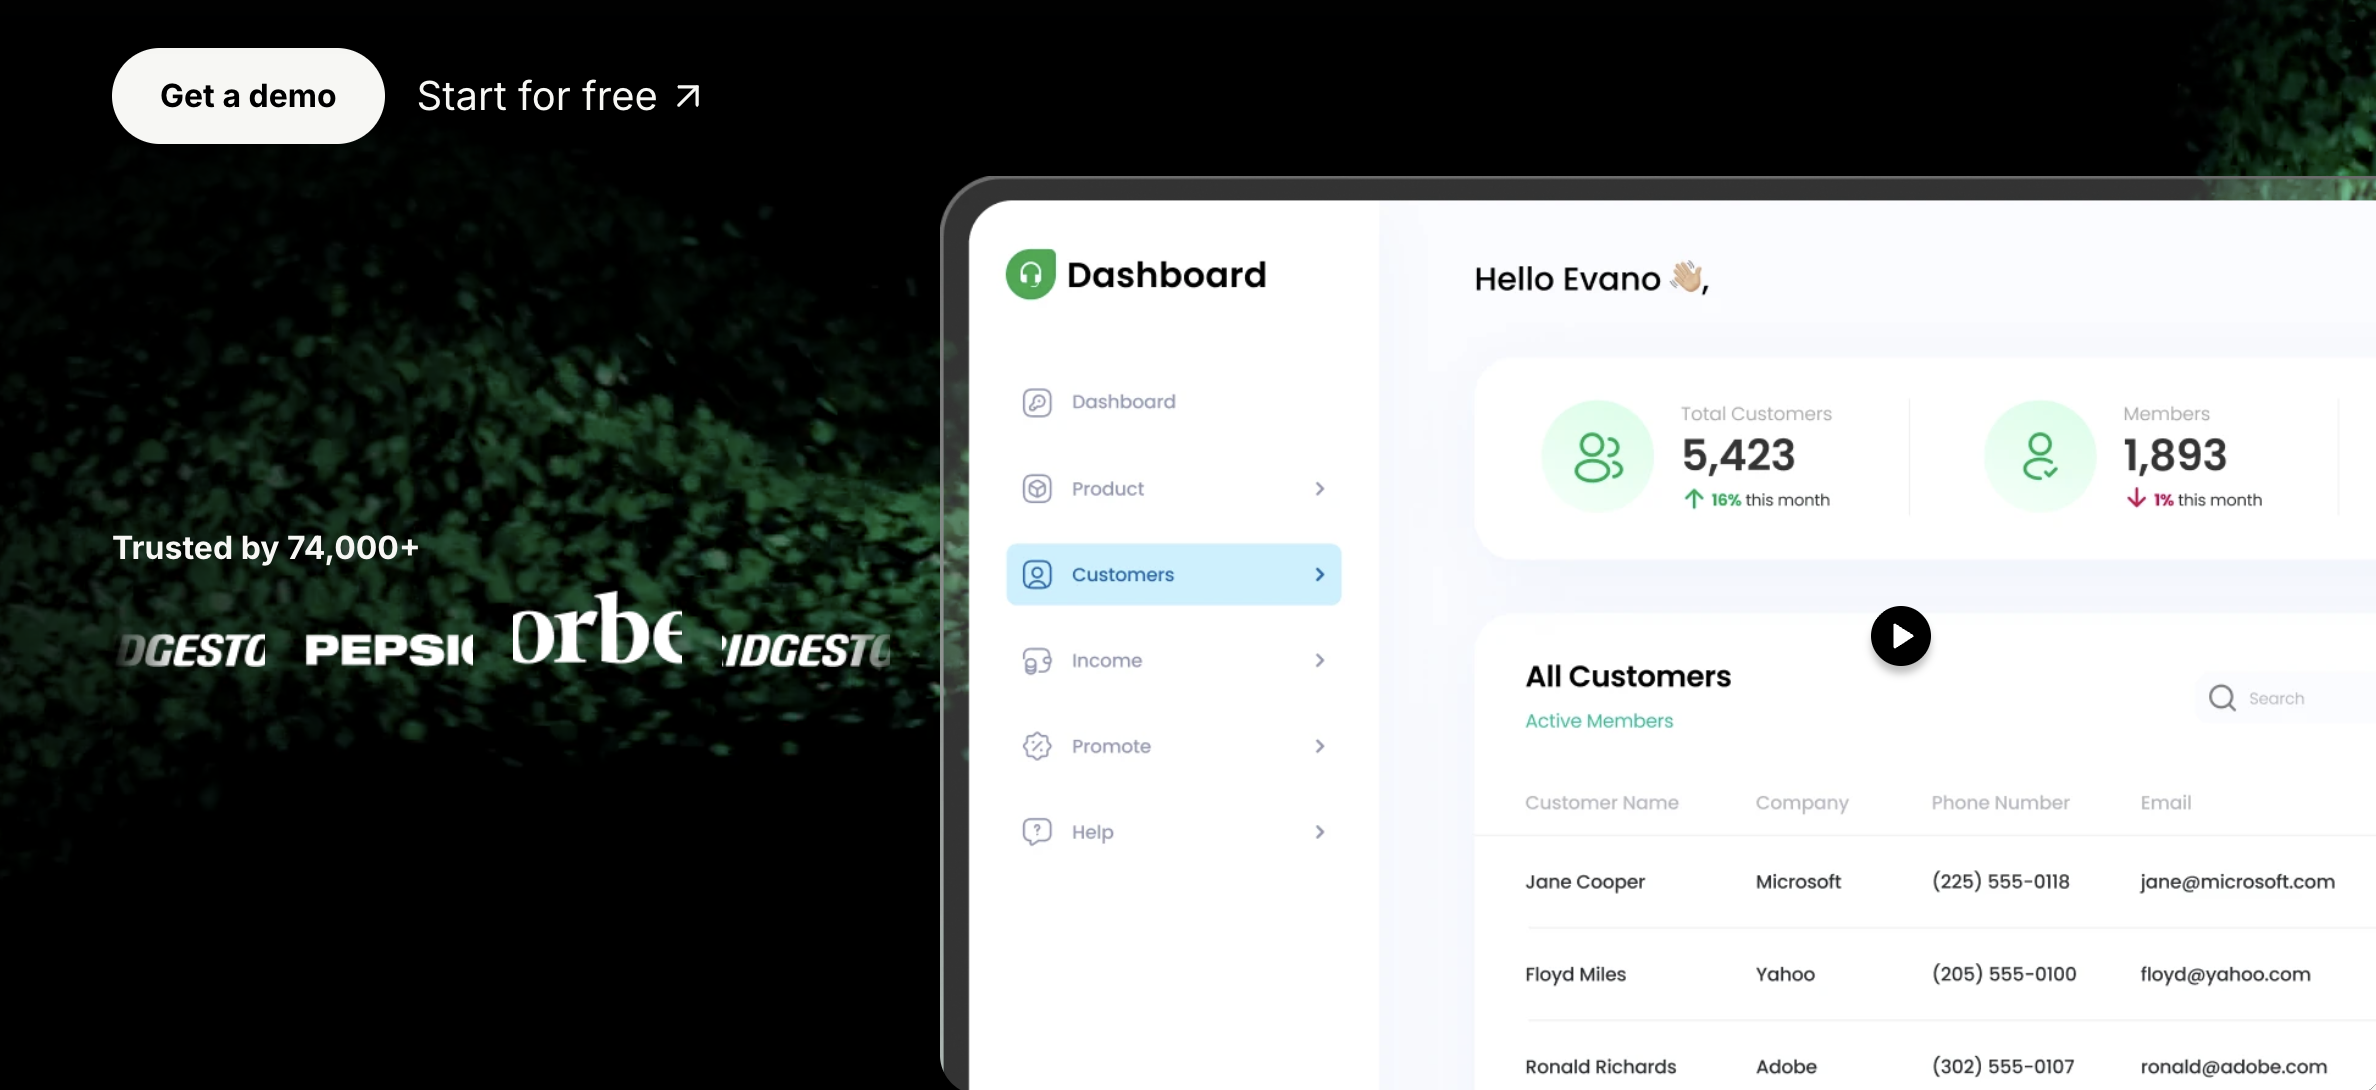Expand the Income menu chevron
The image size is (2376, 1090).
point(1320,660)
